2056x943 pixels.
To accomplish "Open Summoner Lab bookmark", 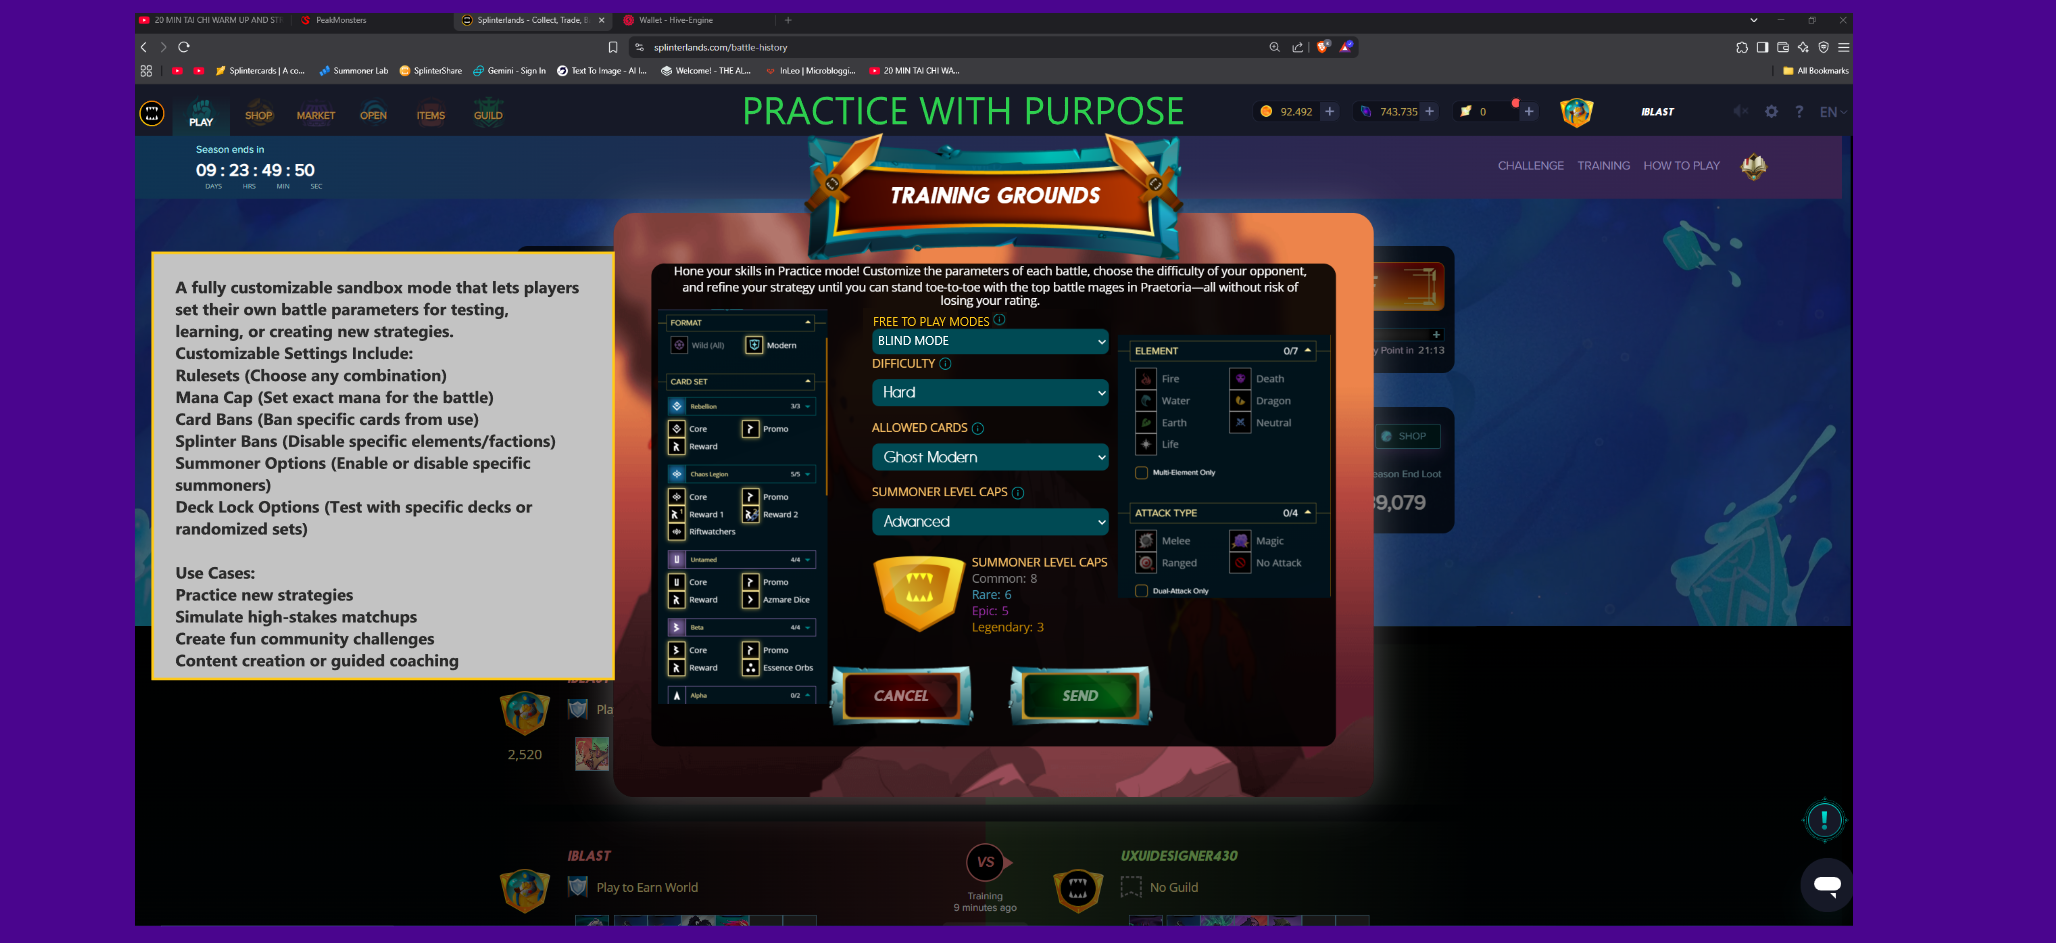I will (353, 71).
